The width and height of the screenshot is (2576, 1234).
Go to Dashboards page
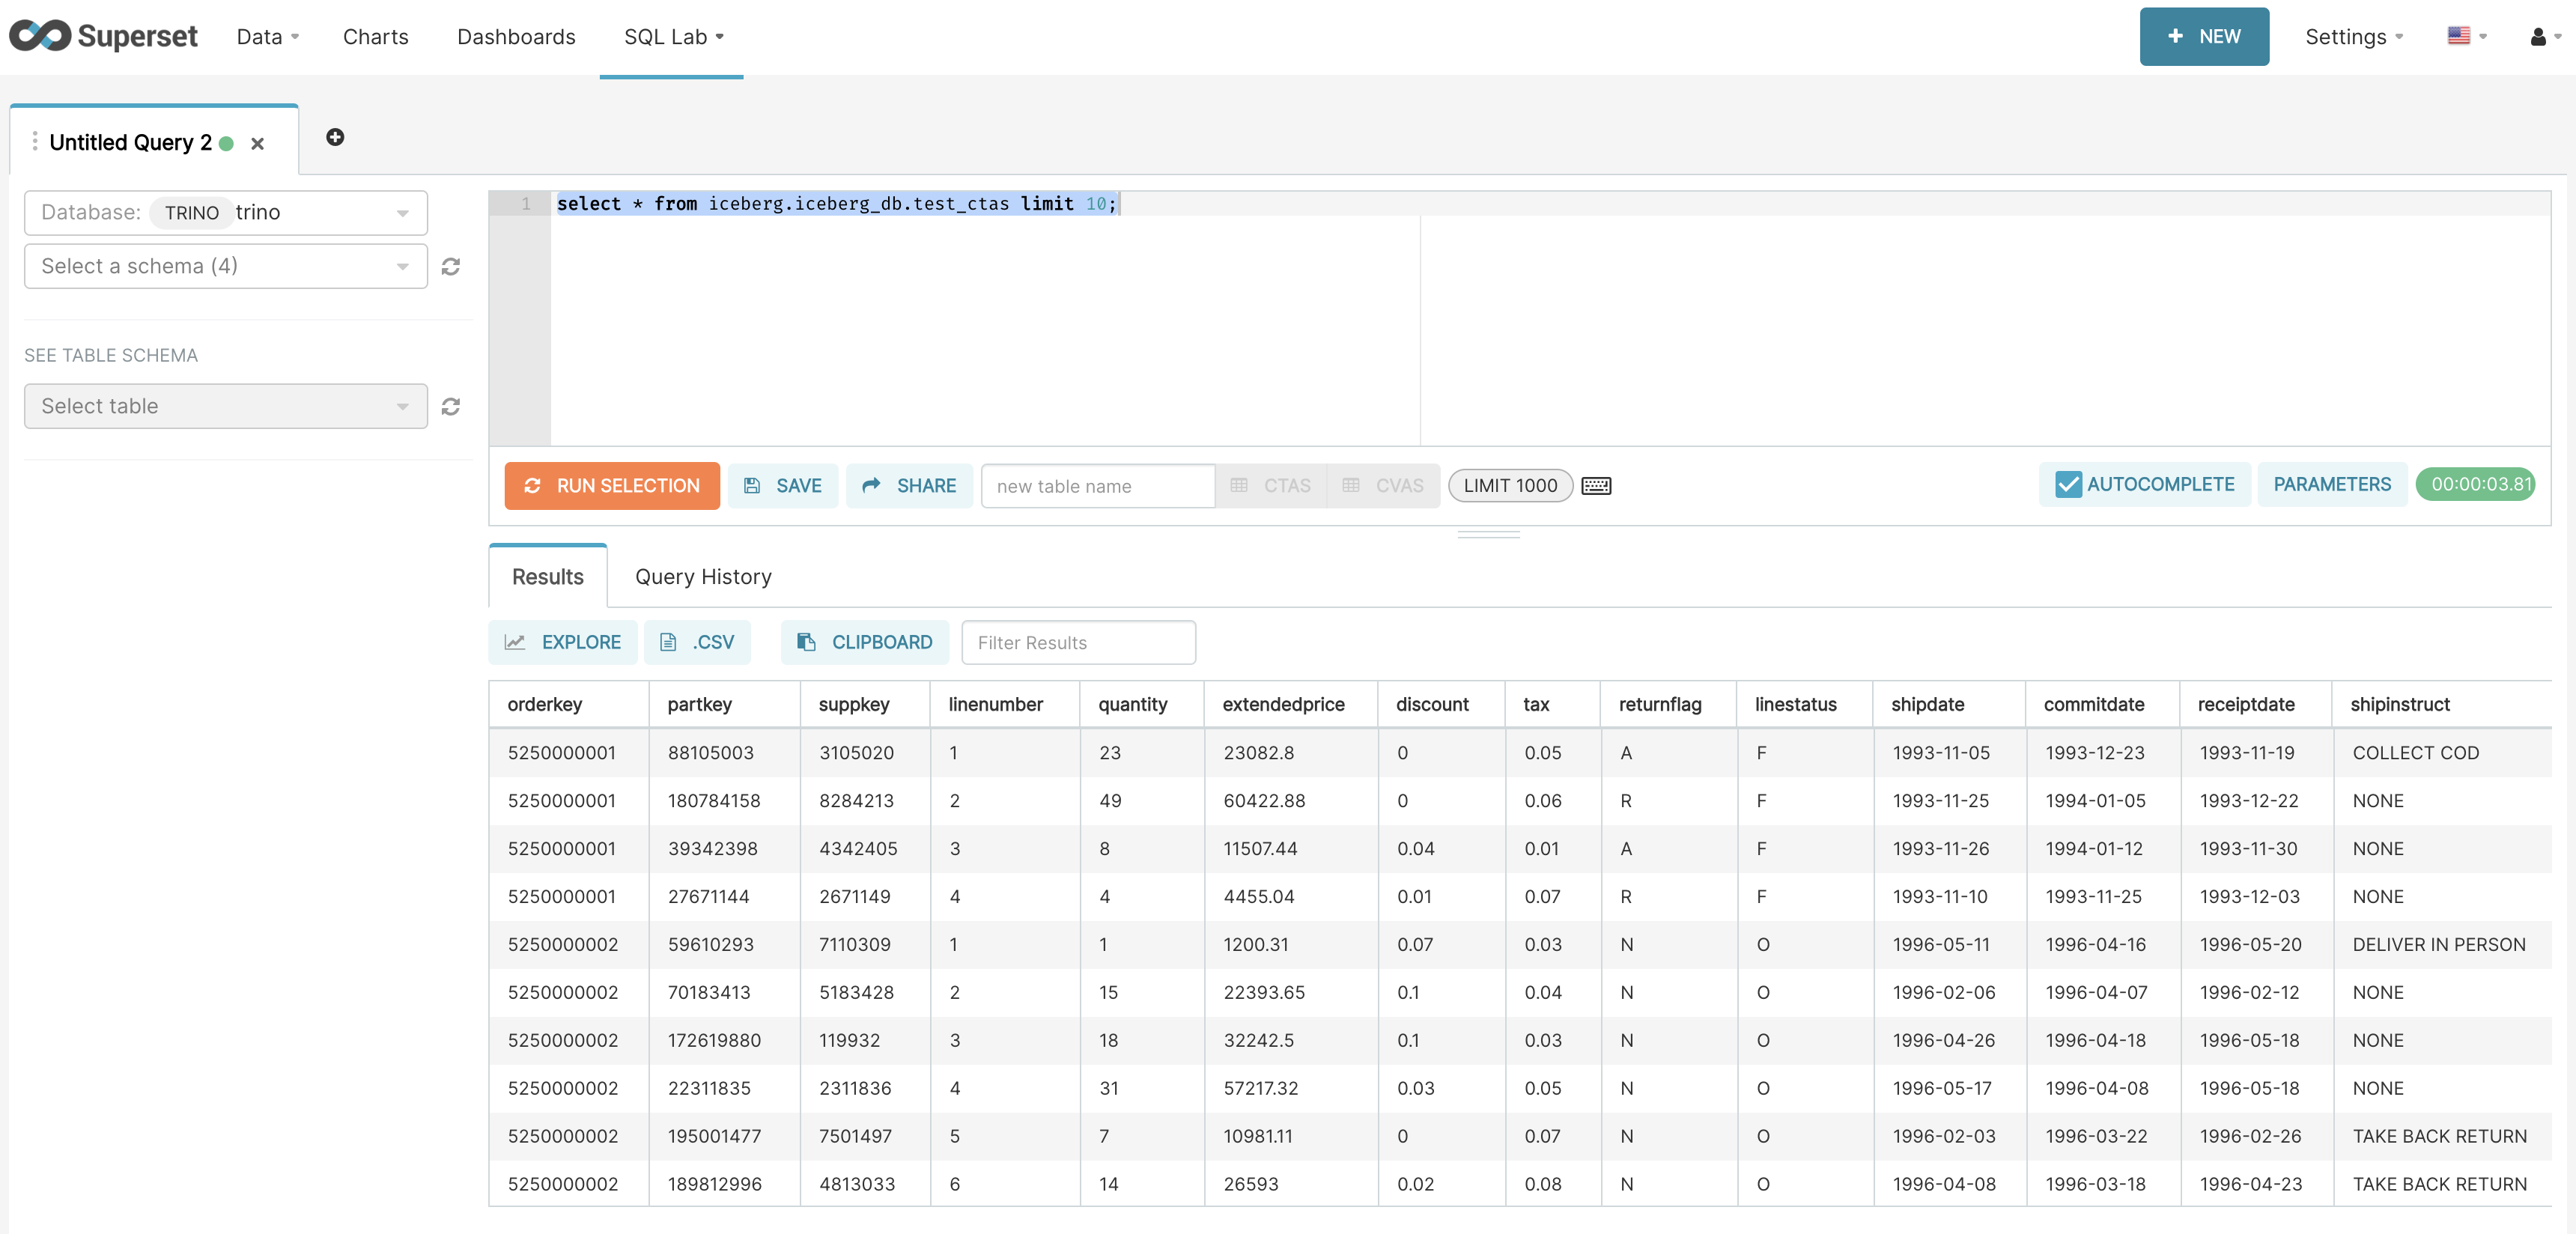[x=516, y=37]
